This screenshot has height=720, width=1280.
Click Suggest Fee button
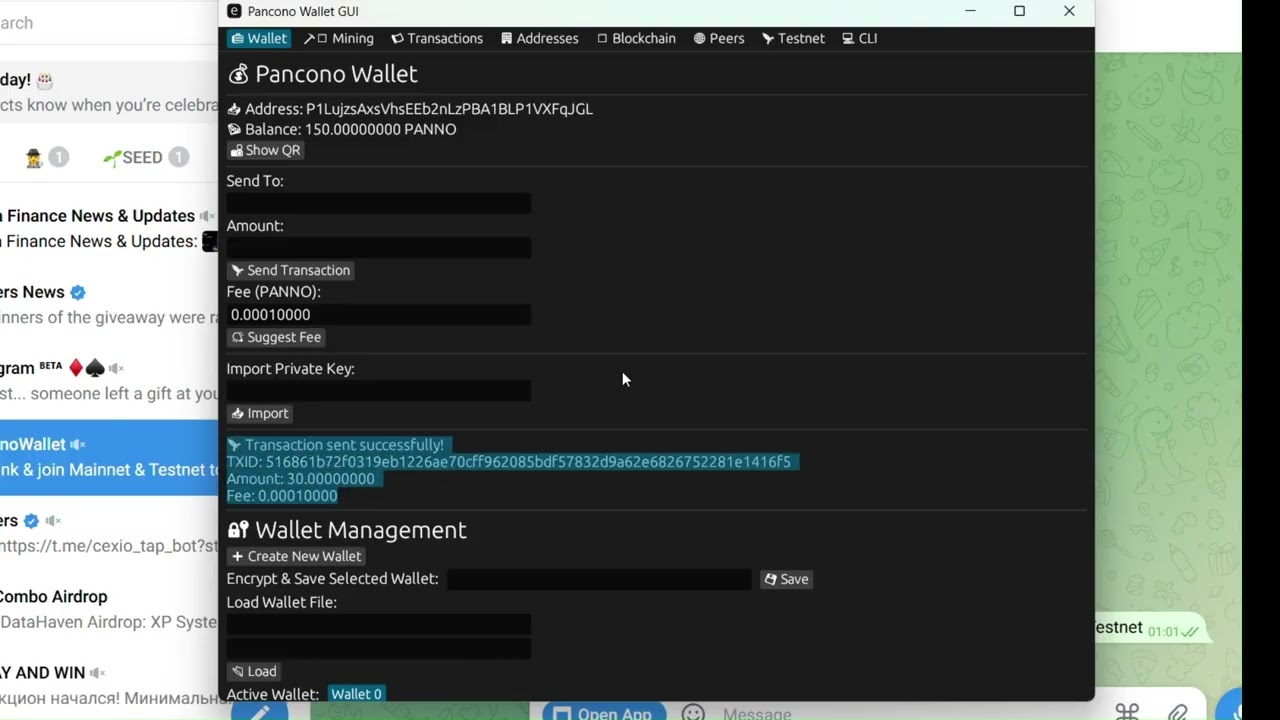tap(276, 337)
